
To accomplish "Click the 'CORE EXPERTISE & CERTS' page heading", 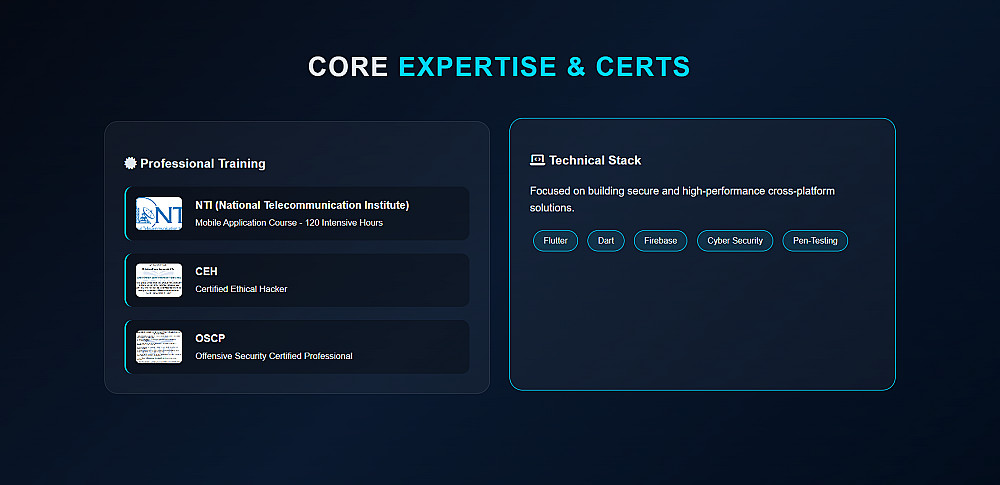I will tap(499, 66).
